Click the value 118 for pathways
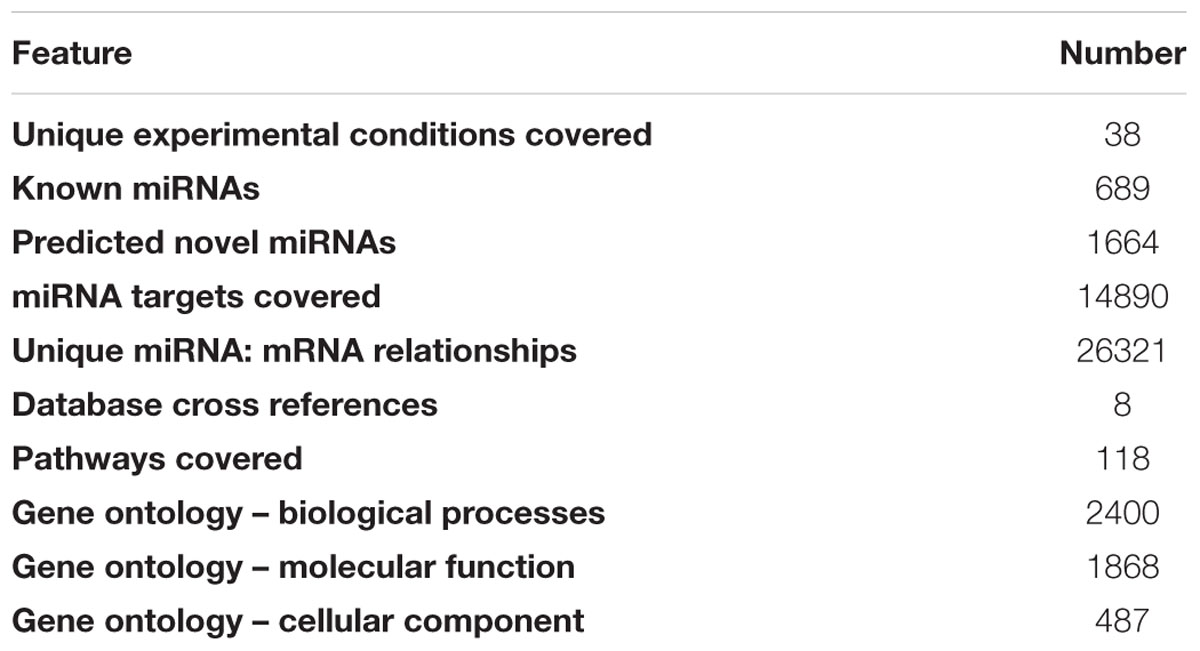The image size is (1200, 651). [1122, 458]
